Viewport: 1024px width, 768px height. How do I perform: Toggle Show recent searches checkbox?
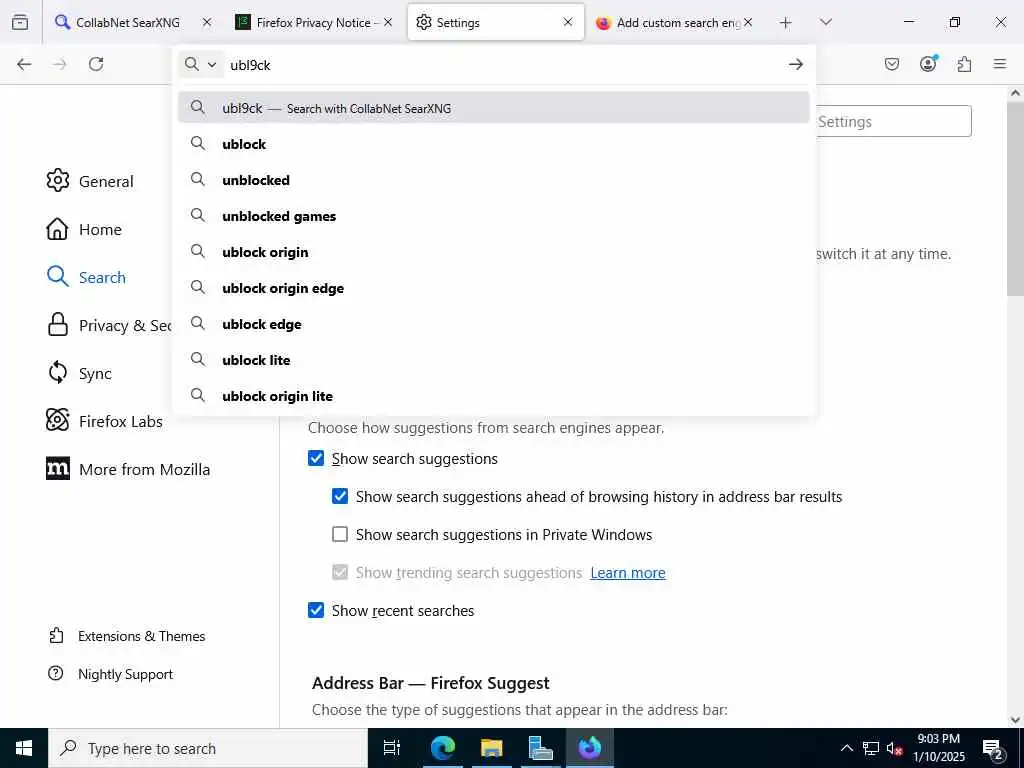(316, 610)
